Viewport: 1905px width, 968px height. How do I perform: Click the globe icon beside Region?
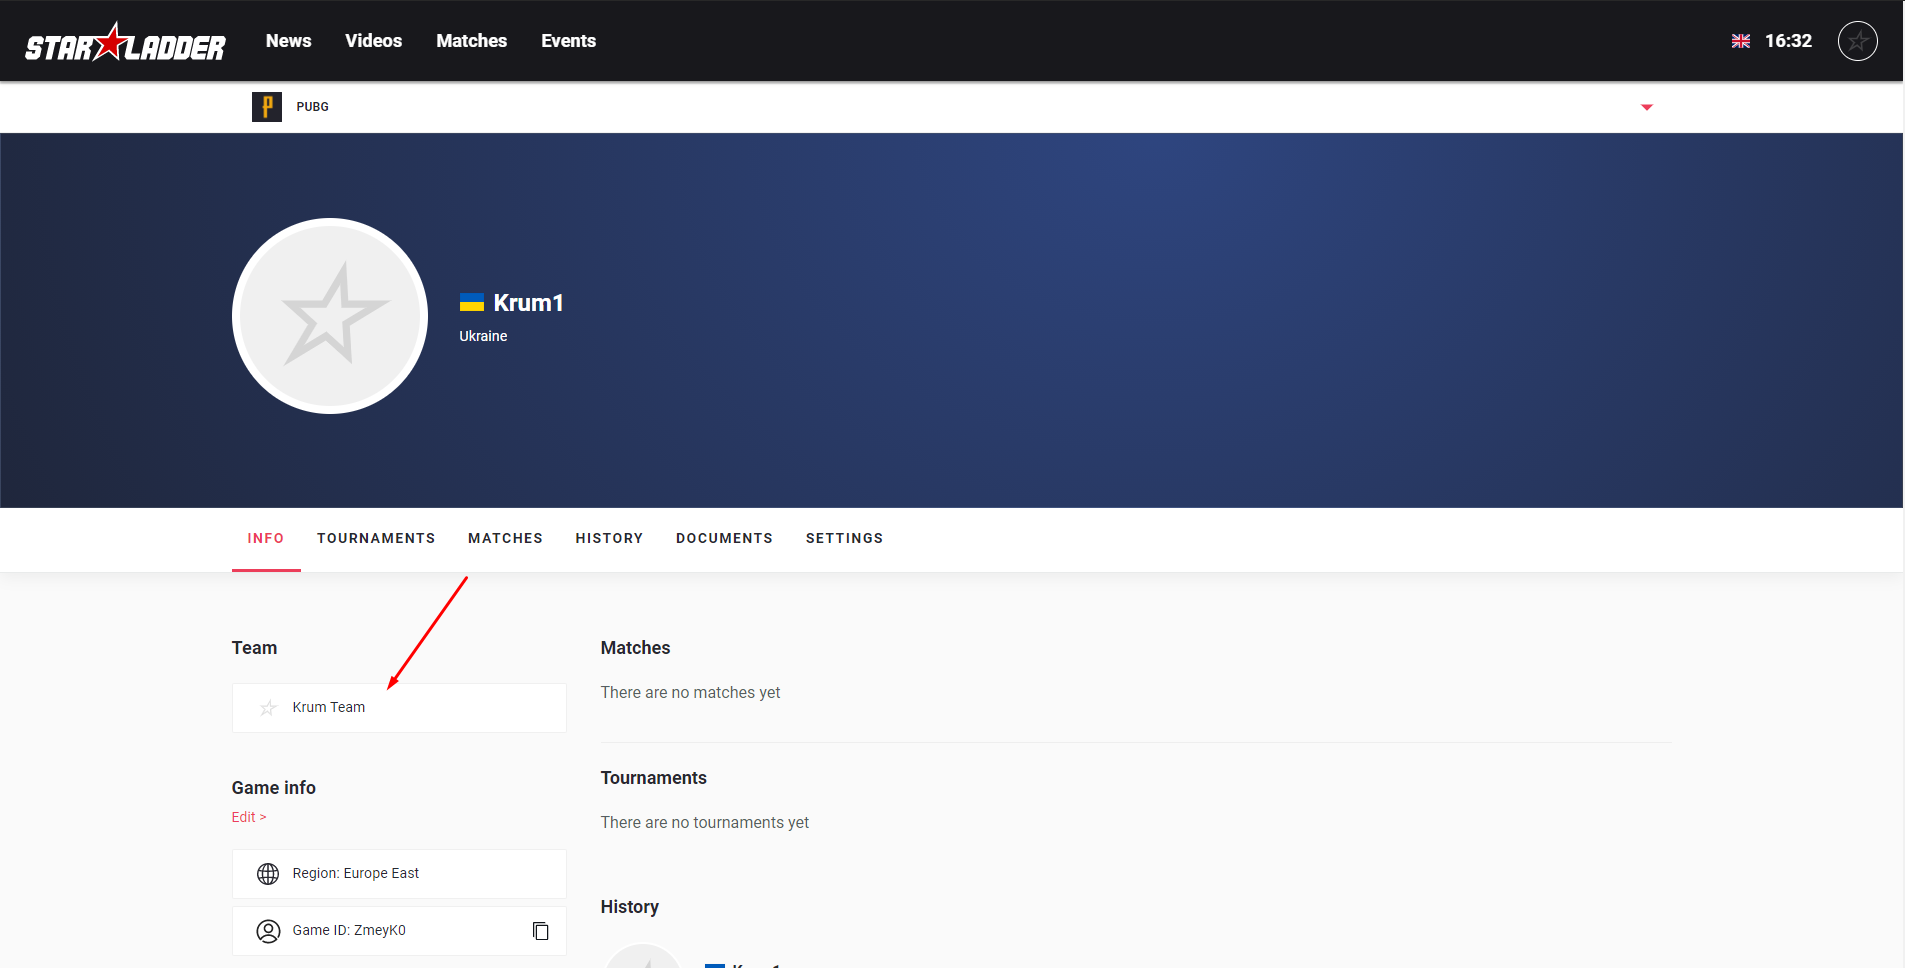[x=268, y=874]
